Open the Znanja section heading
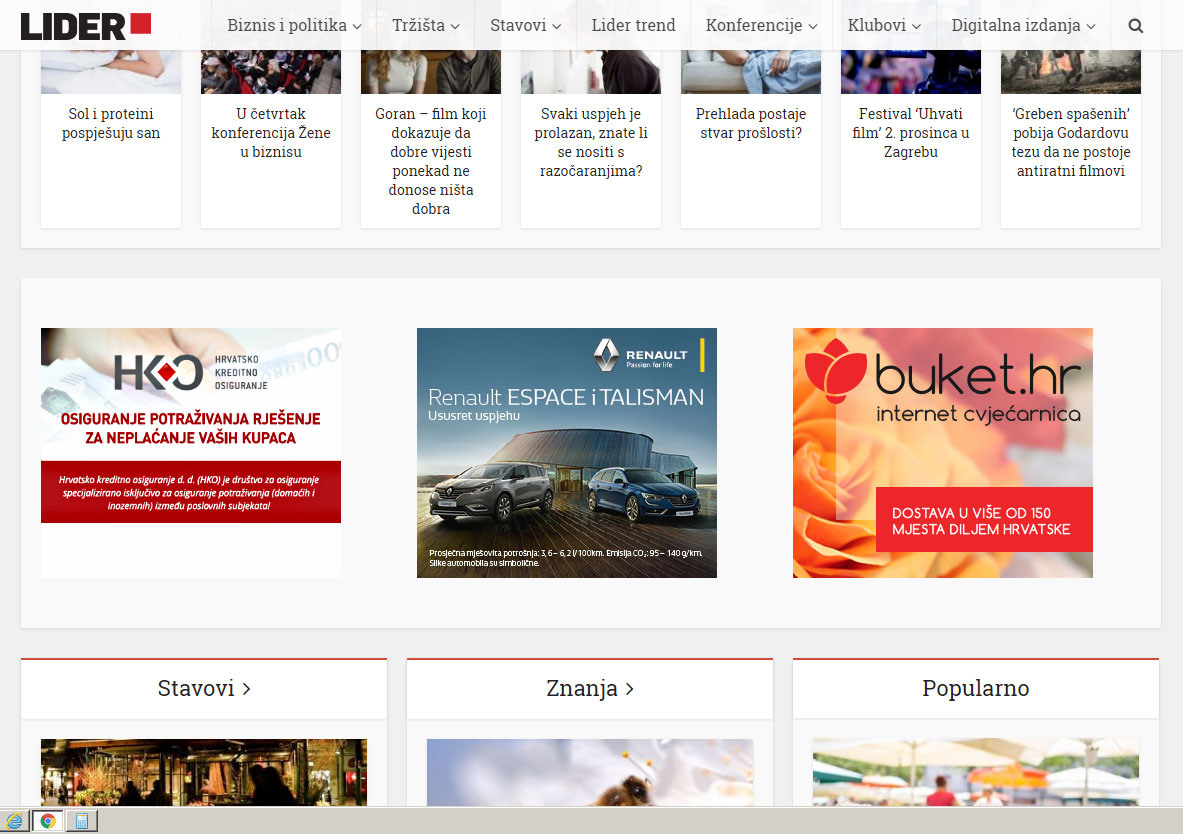1183x834 pixels. [x=590, y=688]
